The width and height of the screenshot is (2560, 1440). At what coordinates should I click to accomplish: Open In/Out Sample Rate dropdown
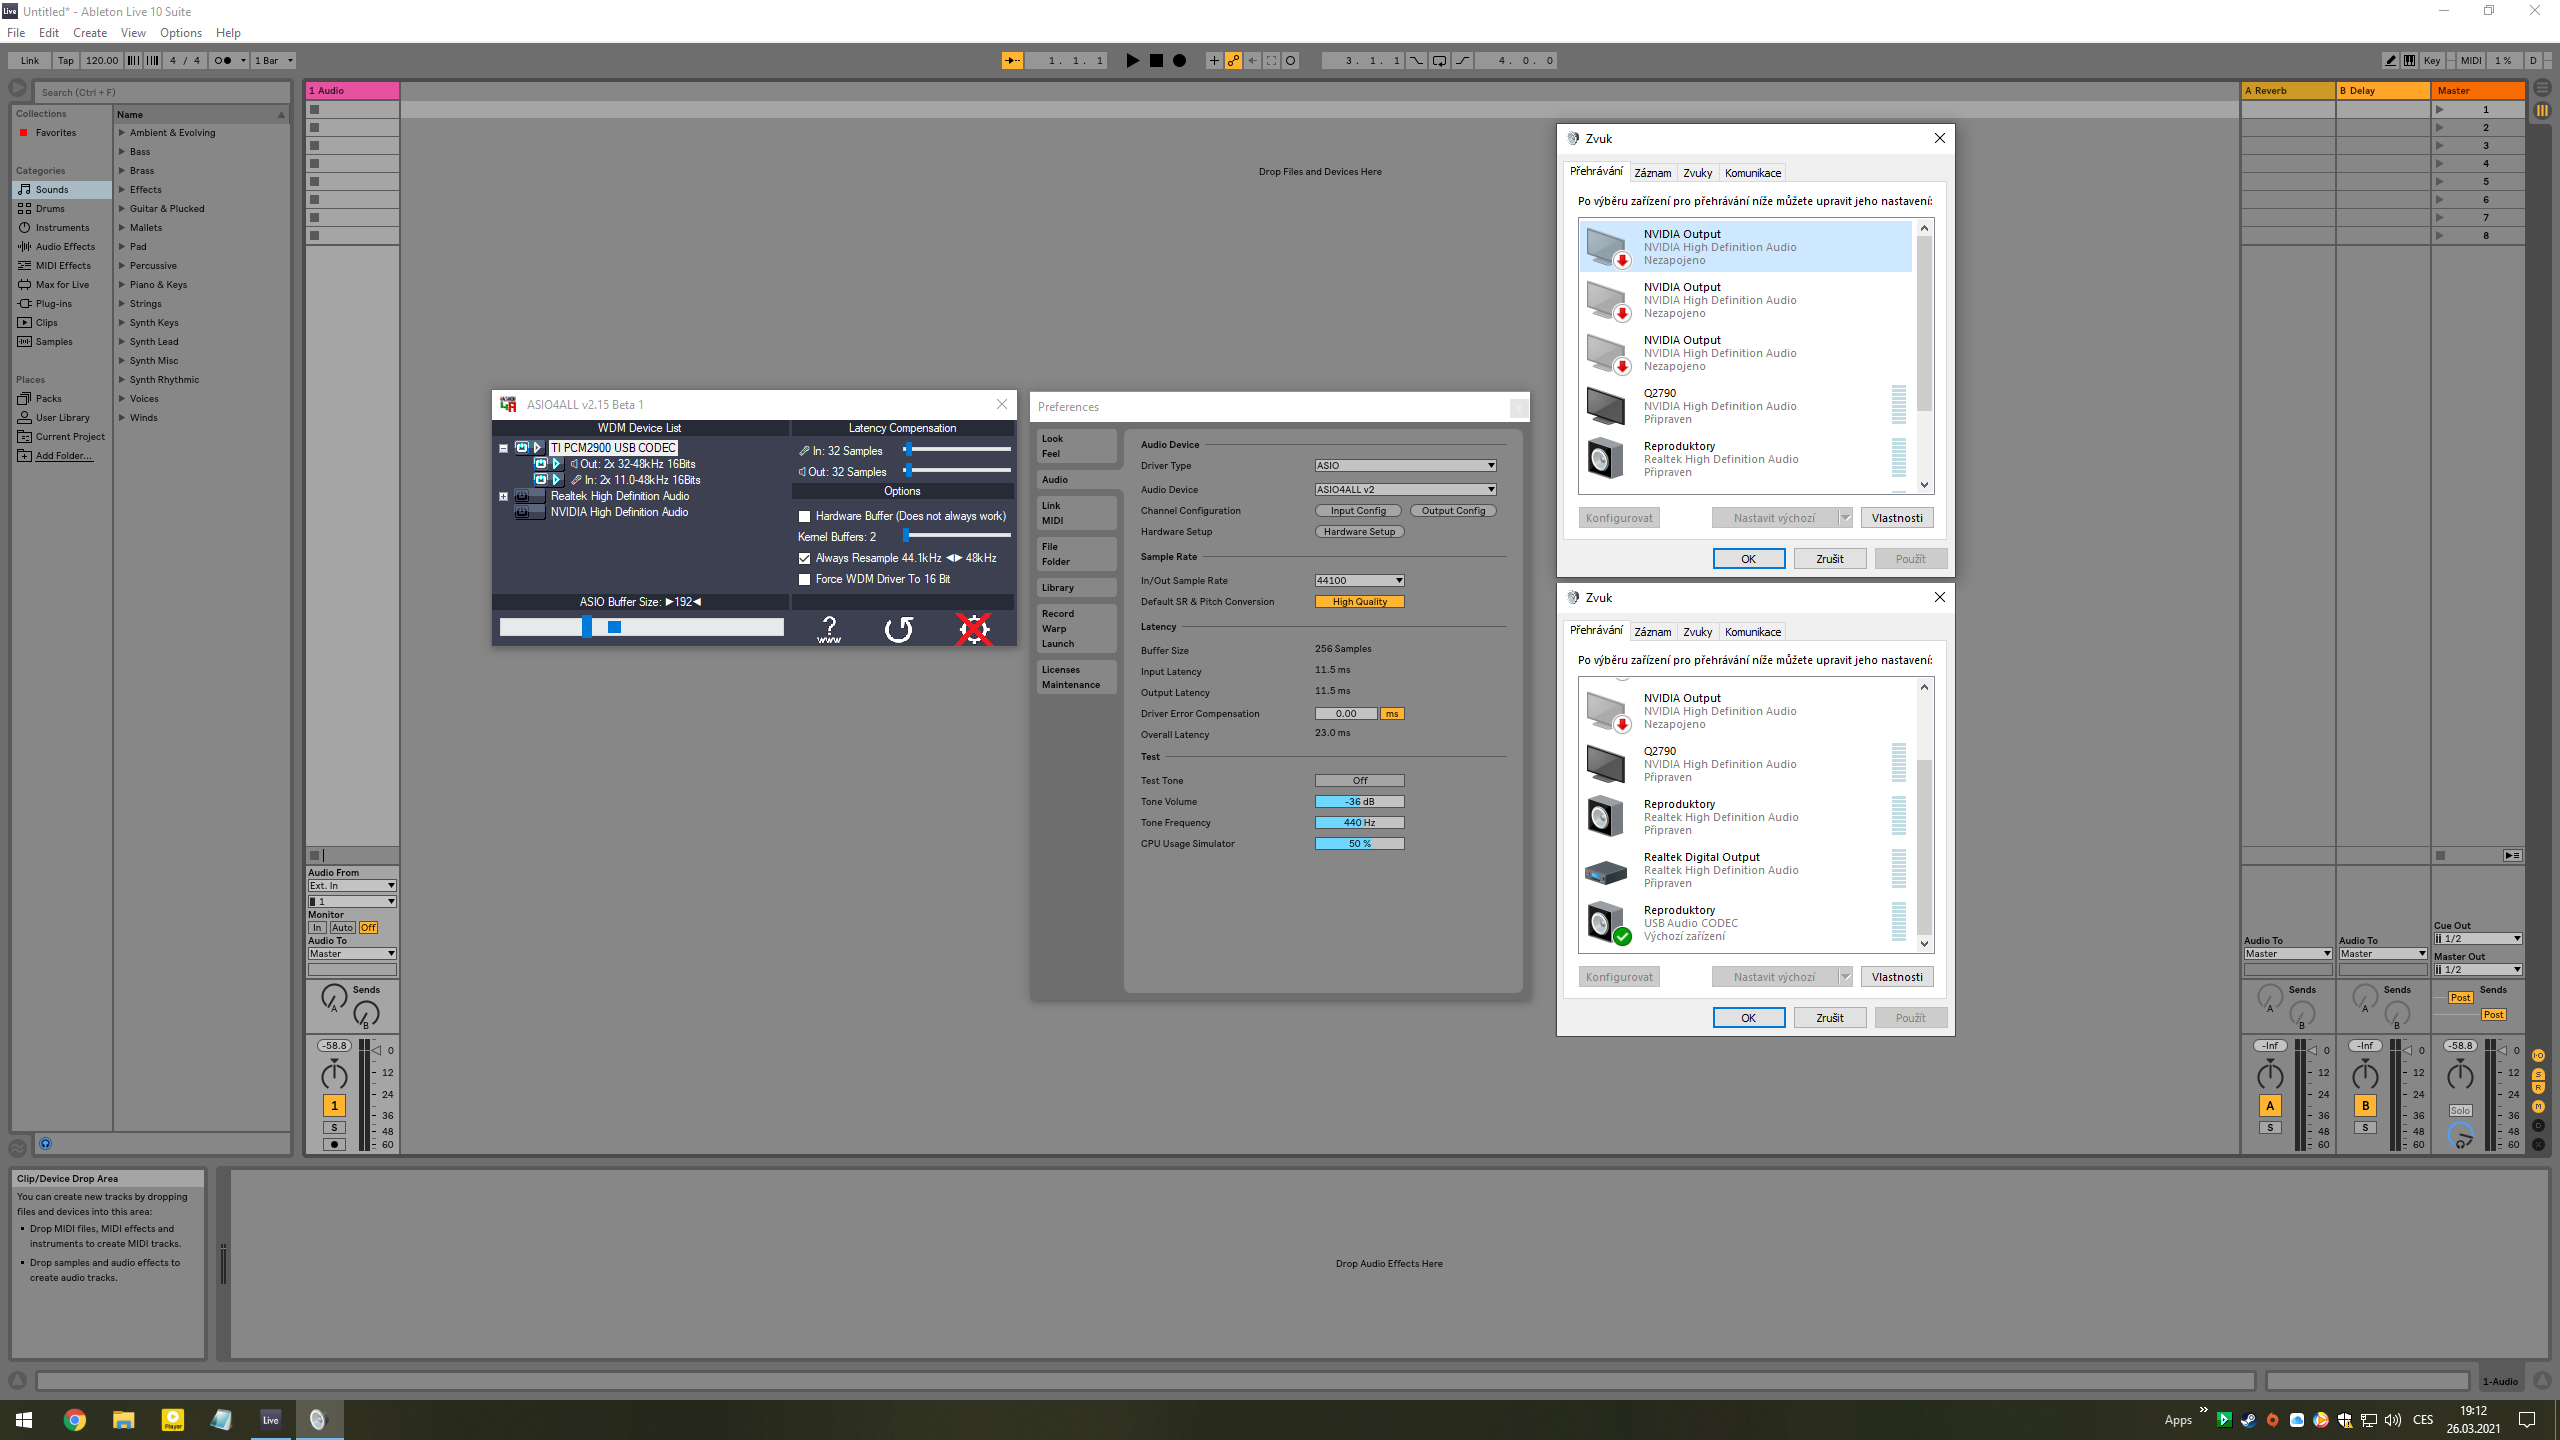(1359, 581)
